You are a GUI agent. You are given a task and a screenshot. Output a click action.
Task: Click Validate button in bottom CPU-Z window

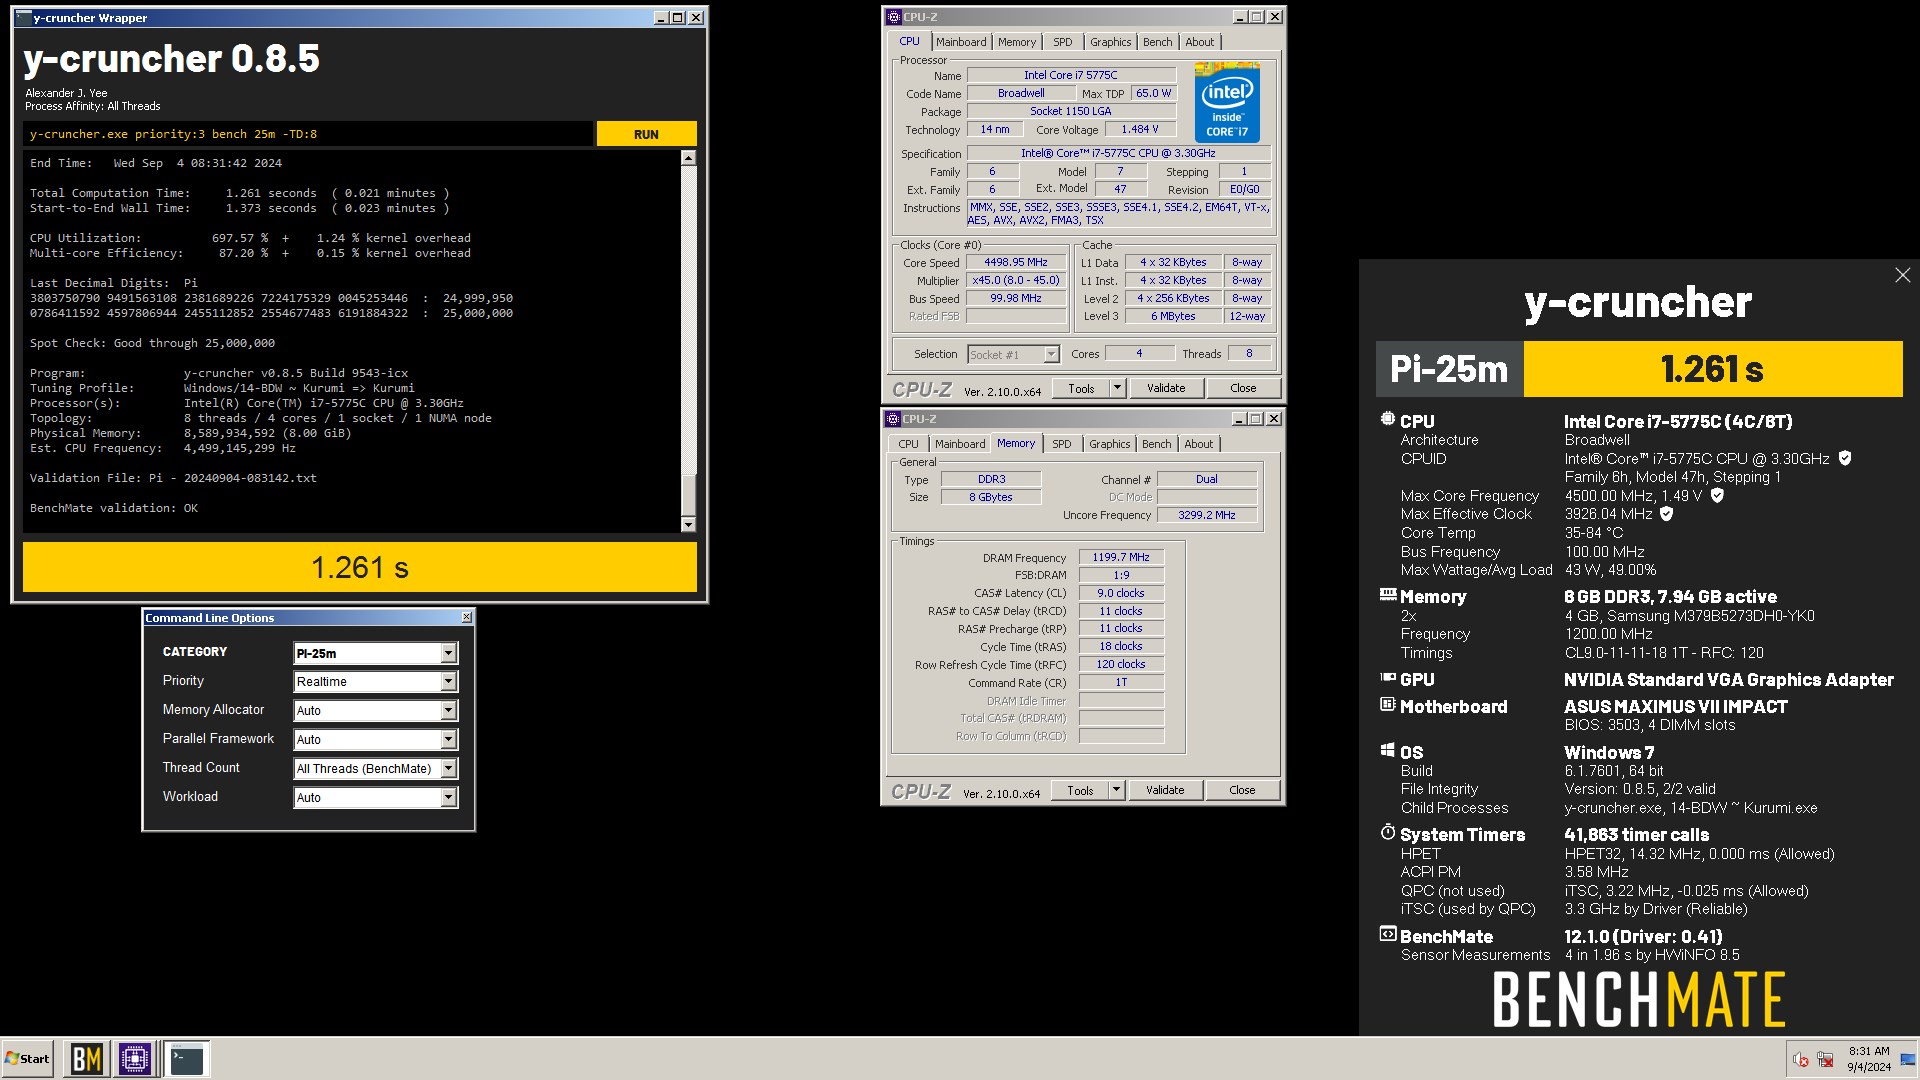[x=1165, y=790]
